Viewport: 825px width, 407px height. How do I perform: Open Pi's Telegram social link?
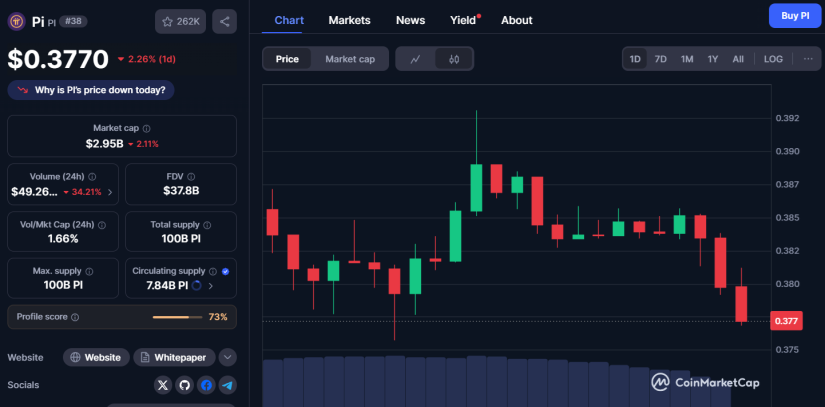click(228, 385)
